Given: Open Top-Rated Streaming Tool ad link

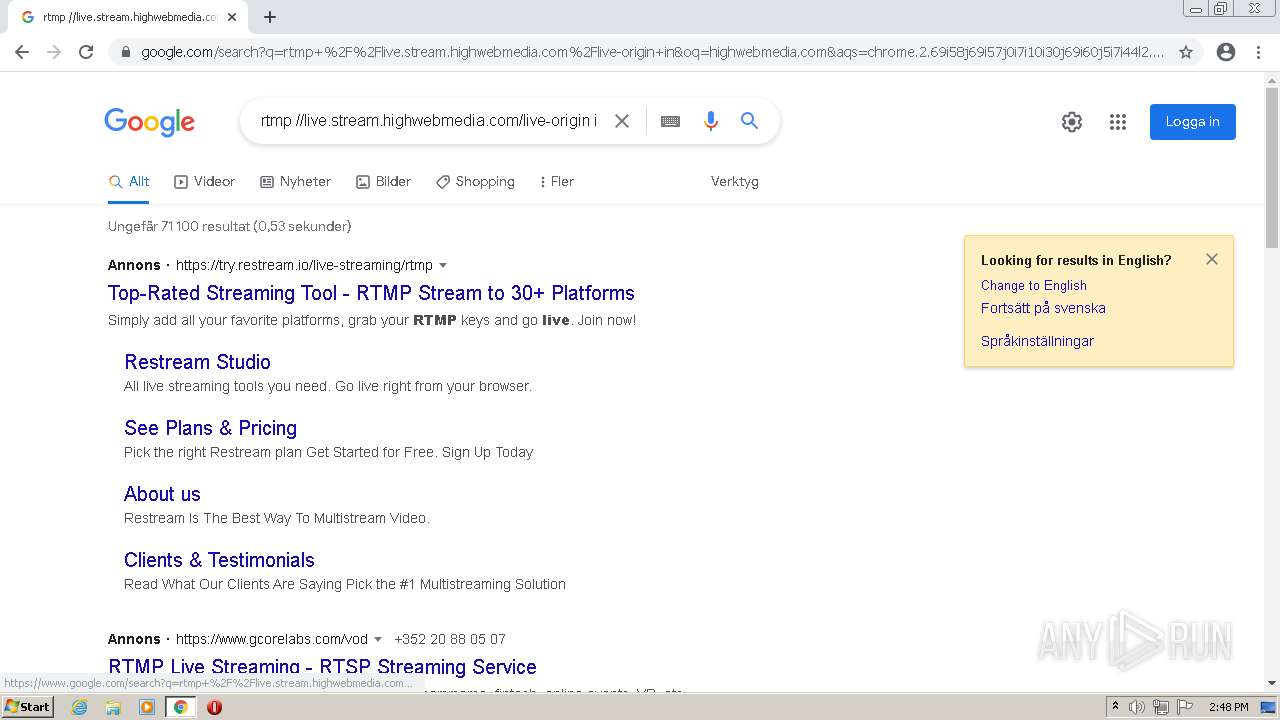Looking at the screenshot, I should pyautogui.click(x=371, y=293).
